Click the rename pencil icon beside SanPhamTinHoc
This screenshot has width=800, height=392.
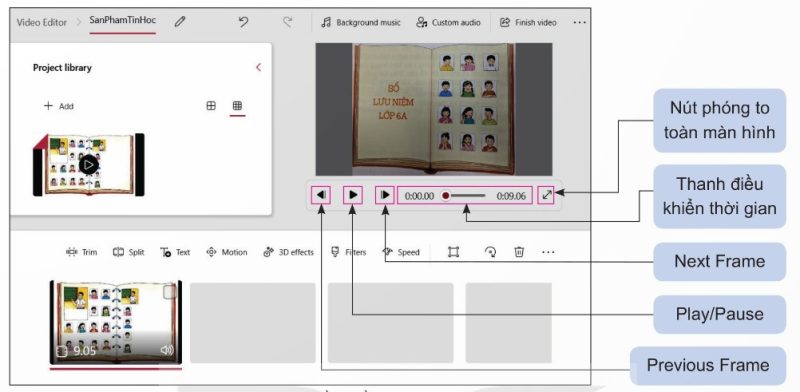click(180, 21)
